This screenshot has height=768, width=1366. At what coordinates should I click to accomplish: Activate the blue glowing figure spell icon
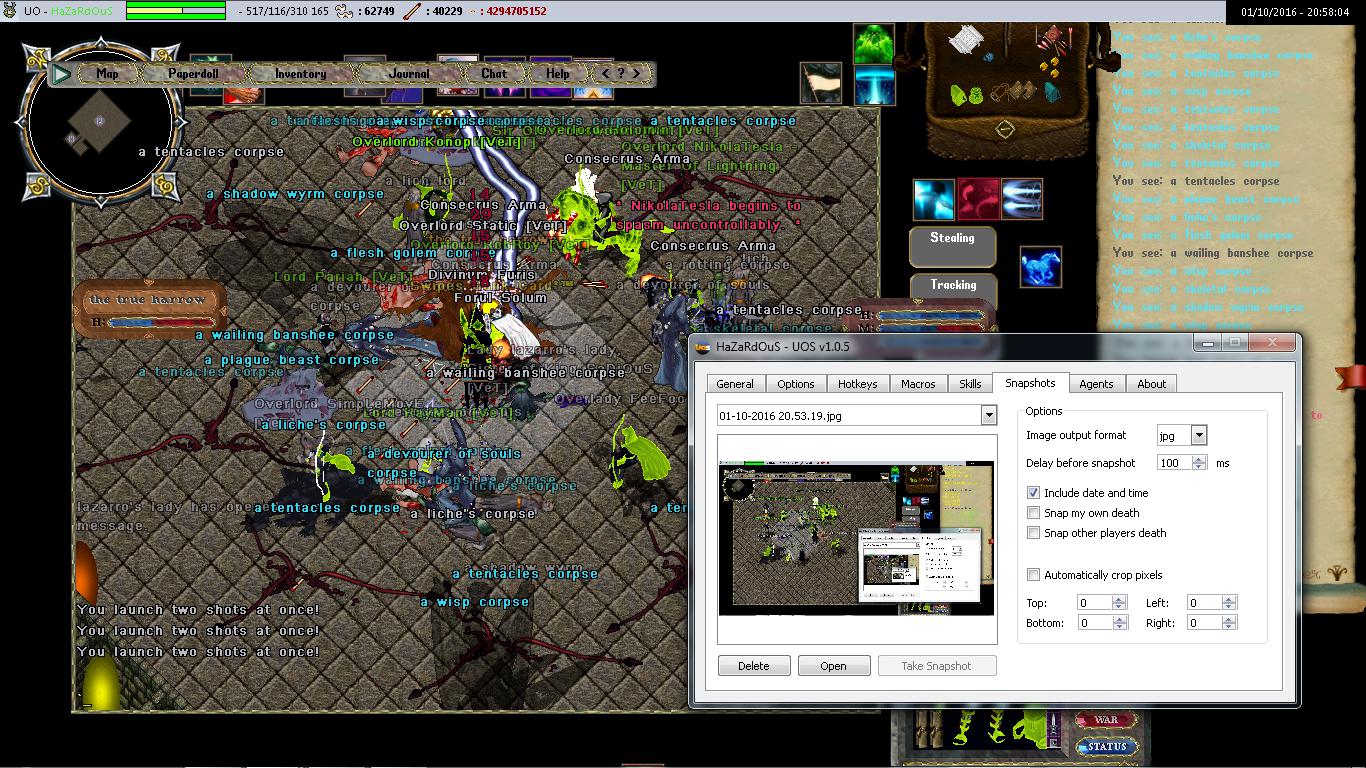point(933,199)
